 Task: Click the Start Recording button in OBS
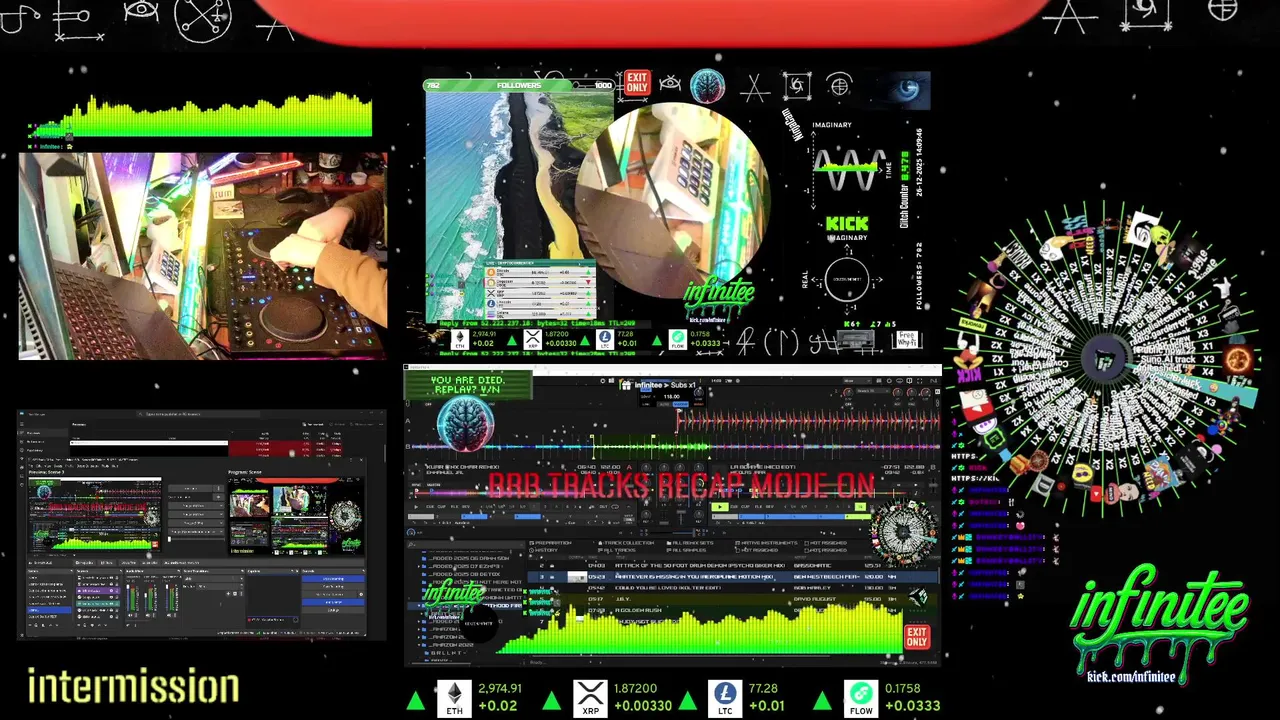click(333, 586)
